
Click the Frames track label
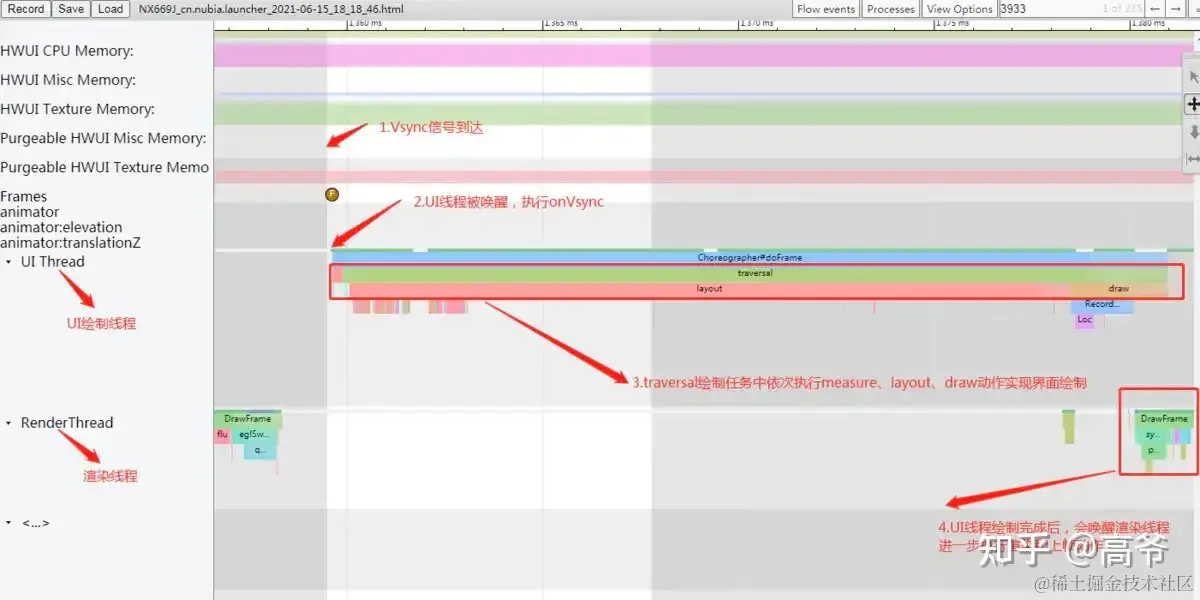click(24, 196)
